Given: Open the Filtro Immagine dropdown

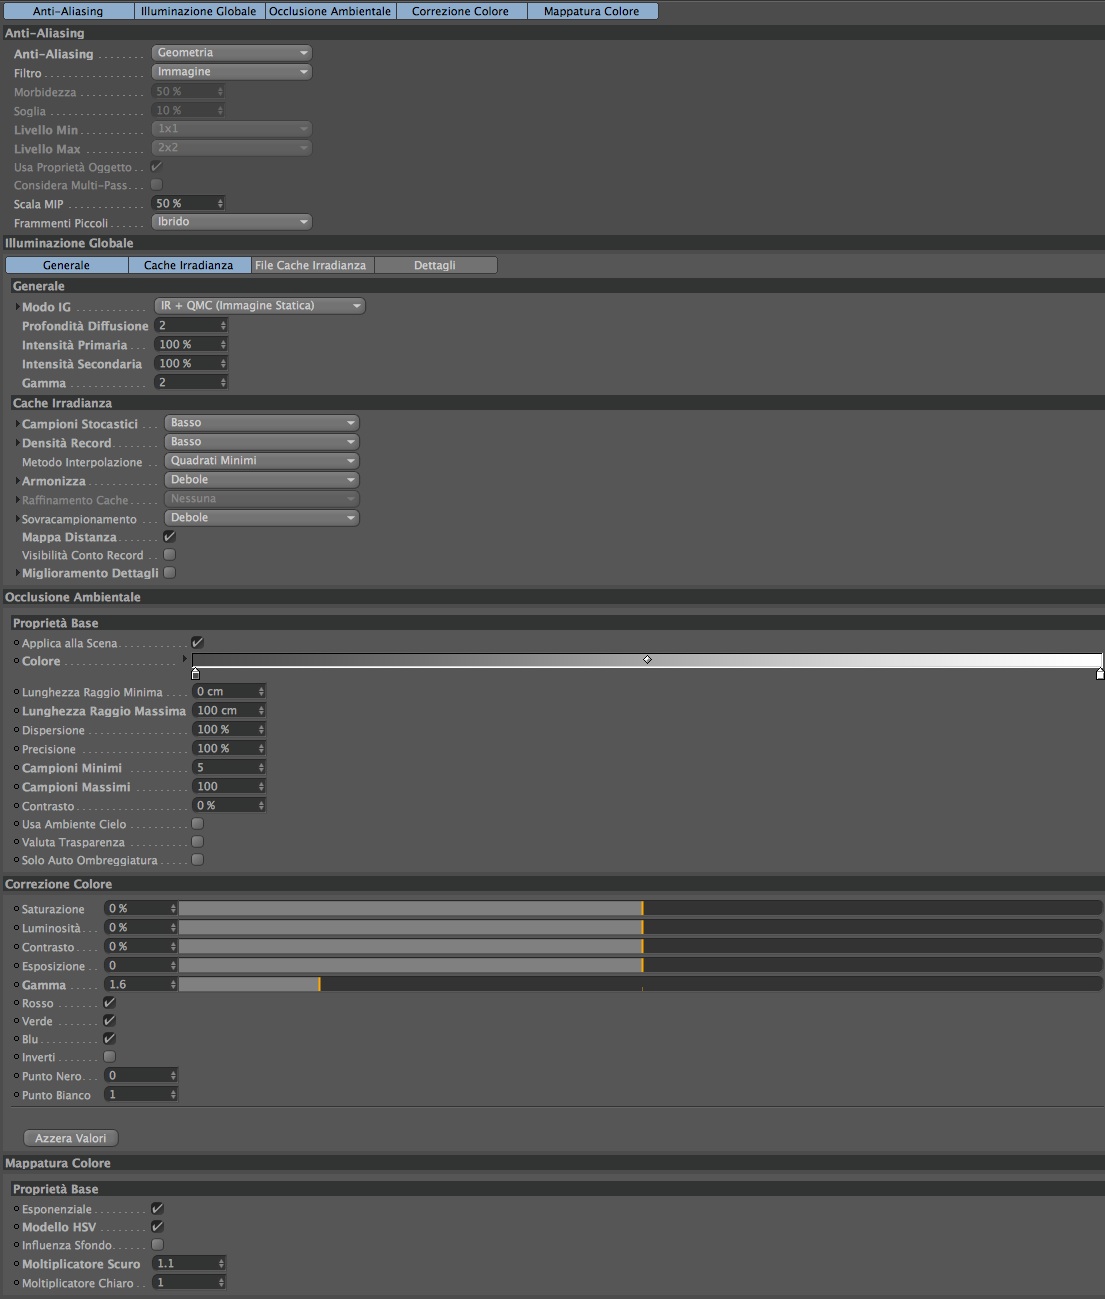Looking at the screenshot, I should [232, 72].
